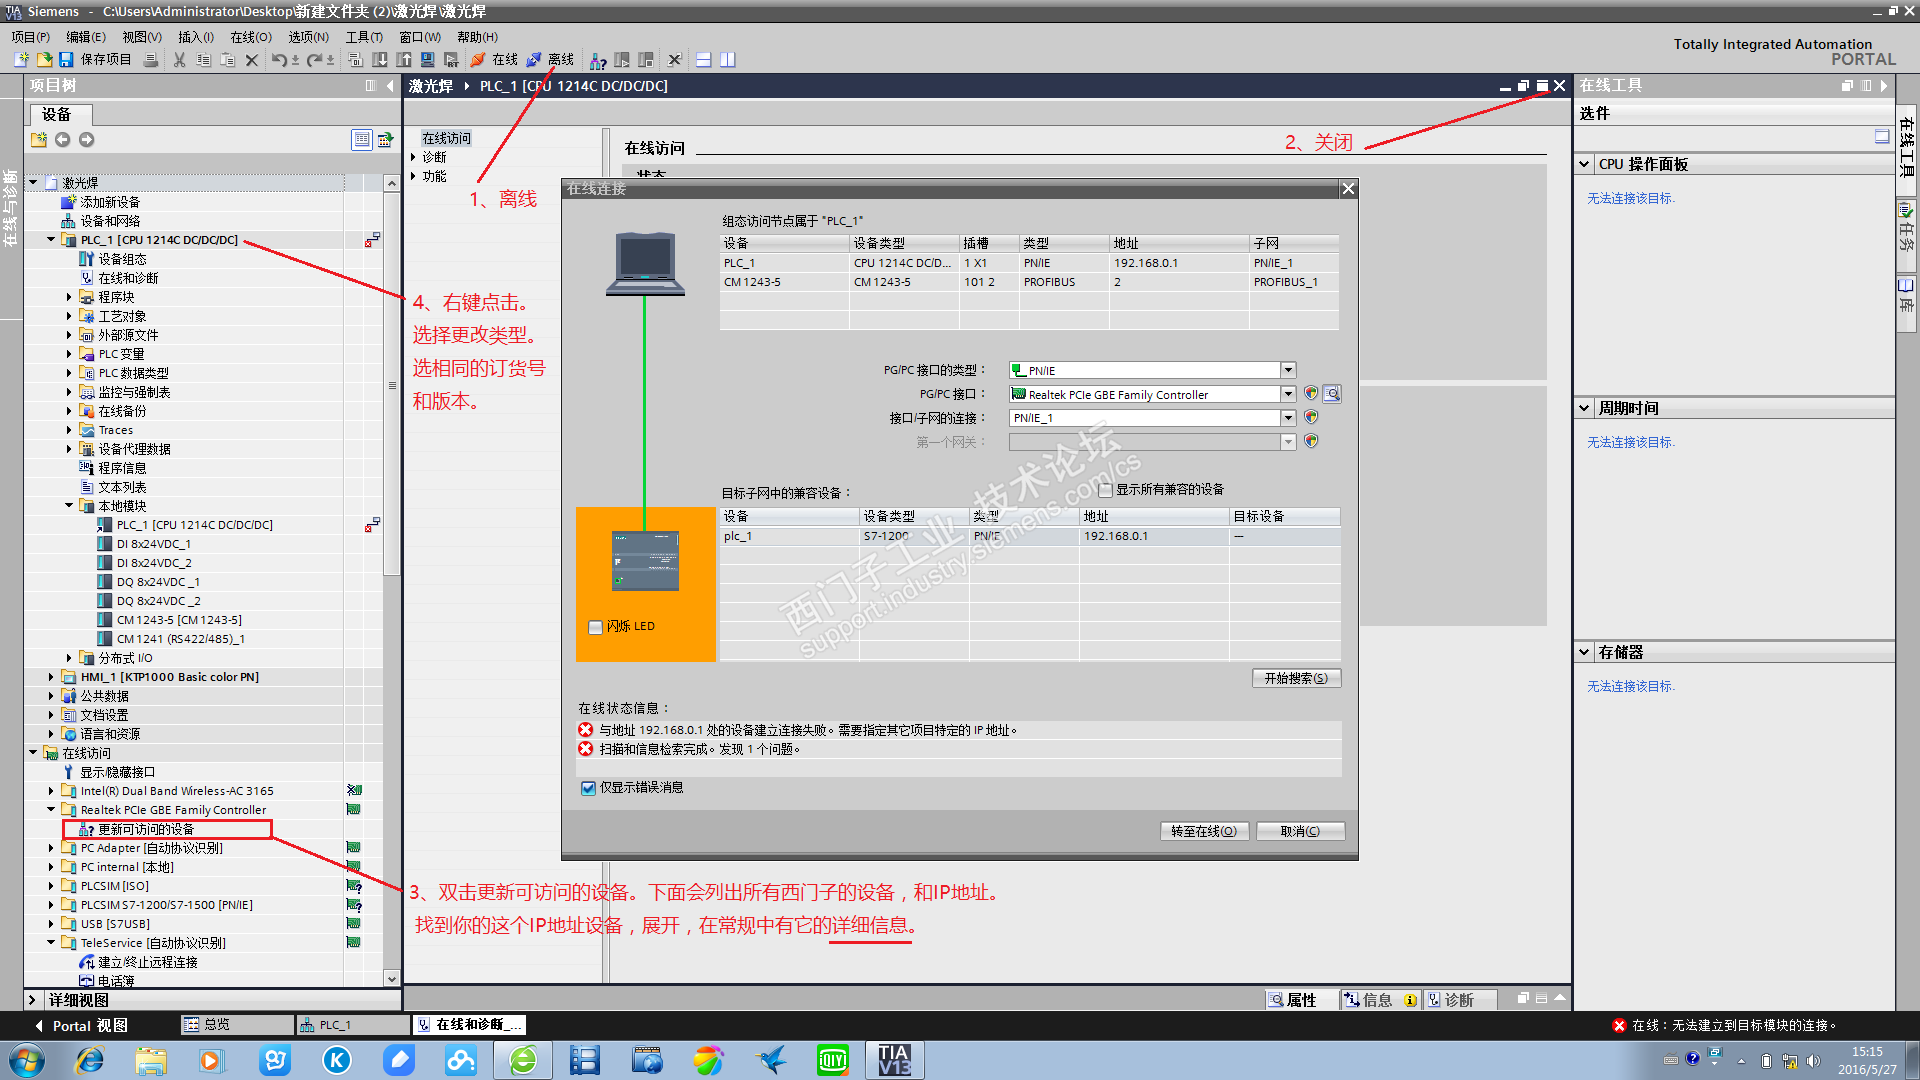
Task: Click the 开始搜索 button
Action: [x=1296, y=678]
